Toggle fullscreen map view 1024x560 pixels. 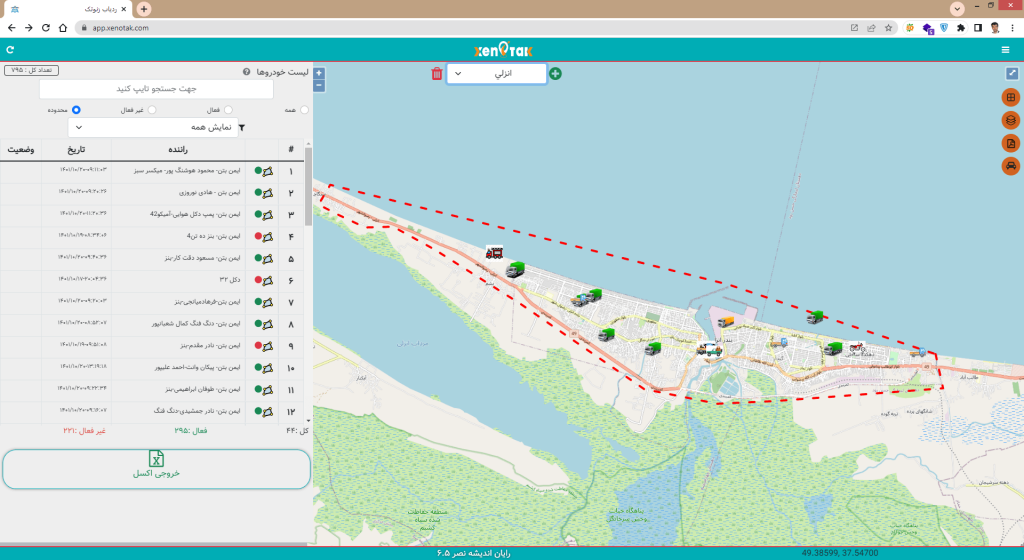[1011, 73]
